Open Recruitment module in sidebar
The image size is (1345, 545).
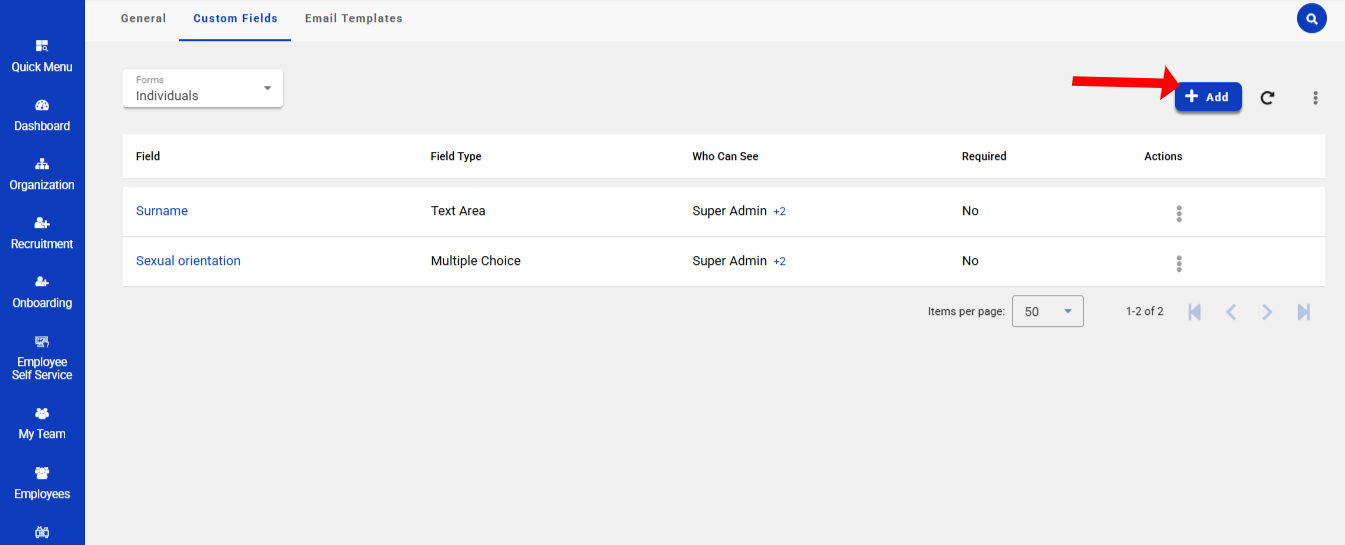tap(42, 233)
